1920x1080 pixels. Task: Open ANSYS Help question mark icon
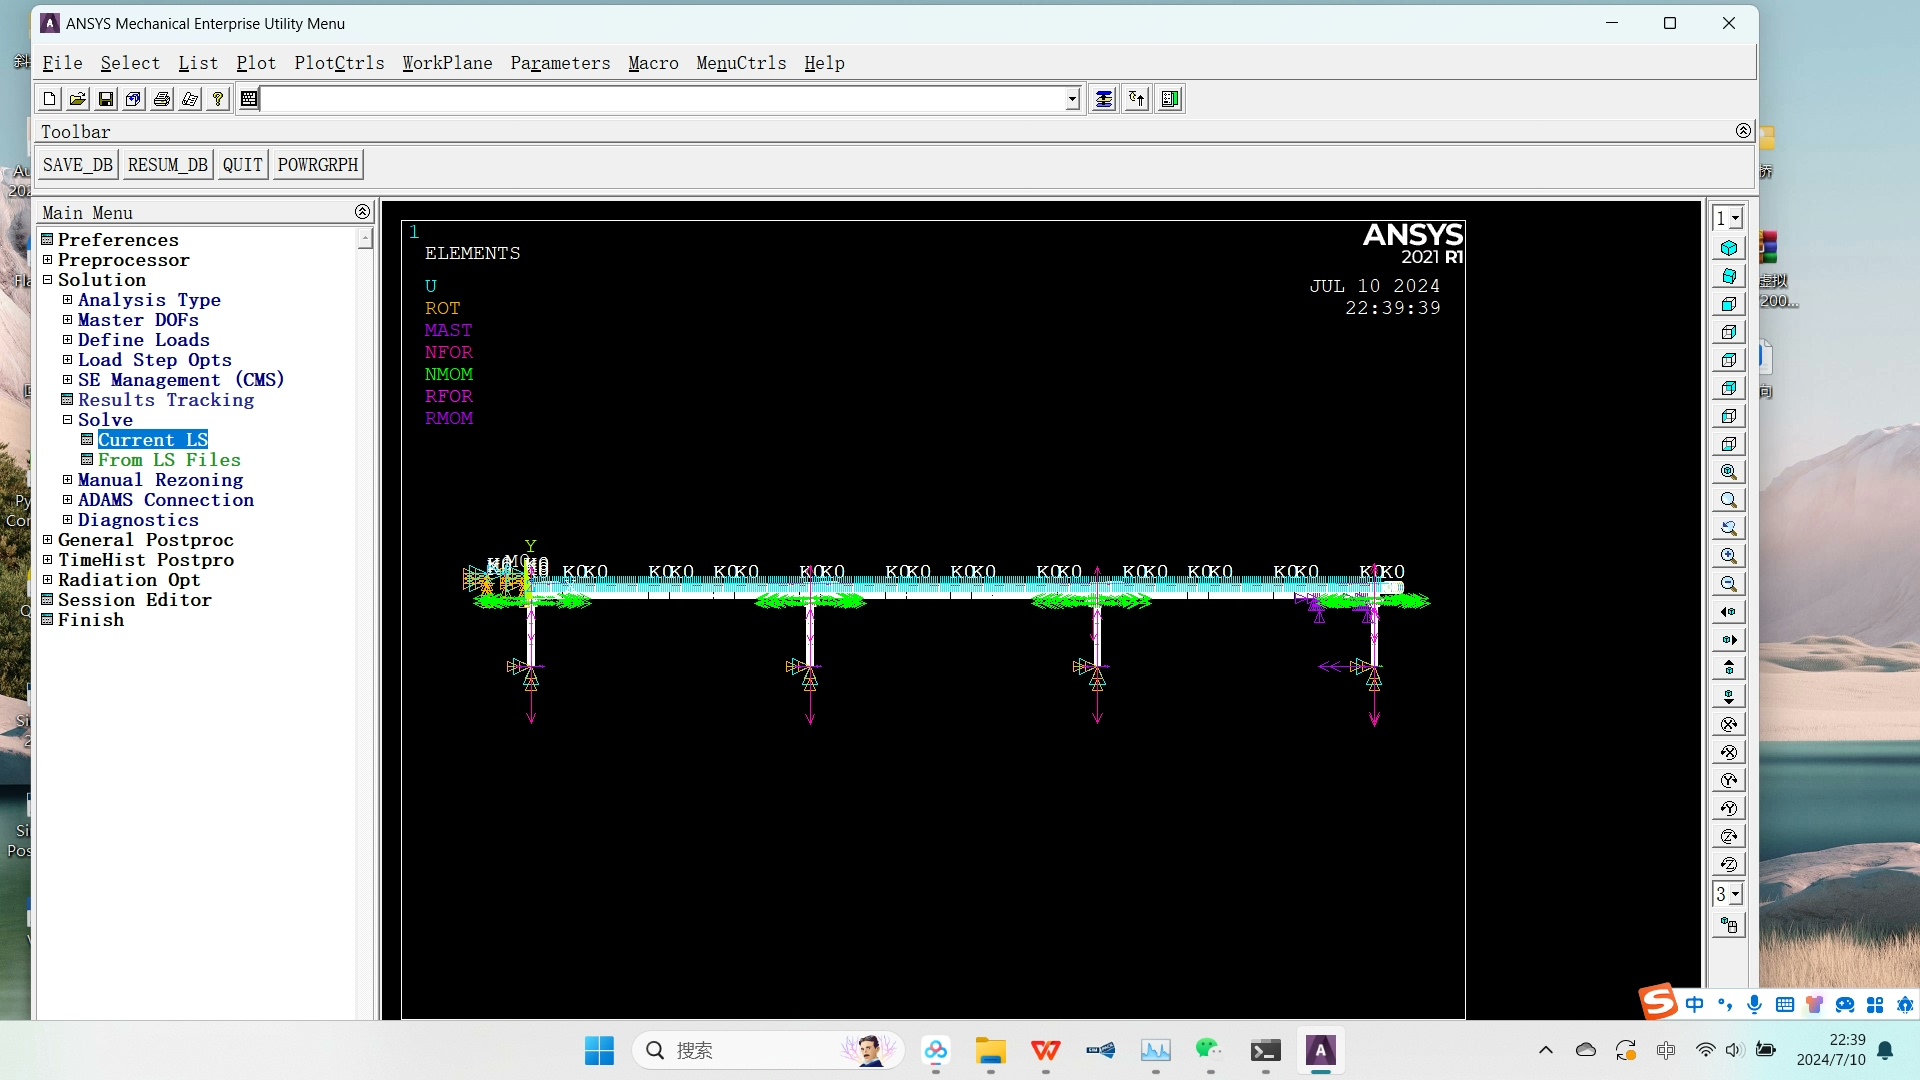[x=217, y=99]
